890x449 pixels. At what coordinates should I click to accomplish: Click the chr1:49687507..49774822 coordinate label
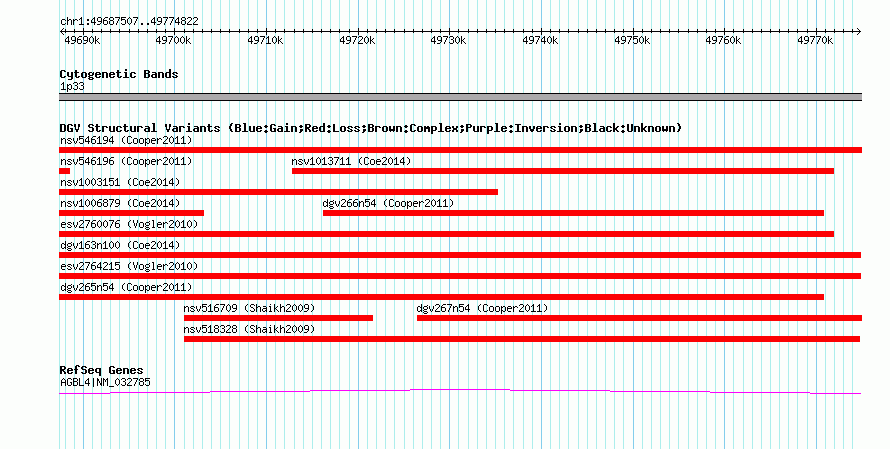[x=129, y=22]
